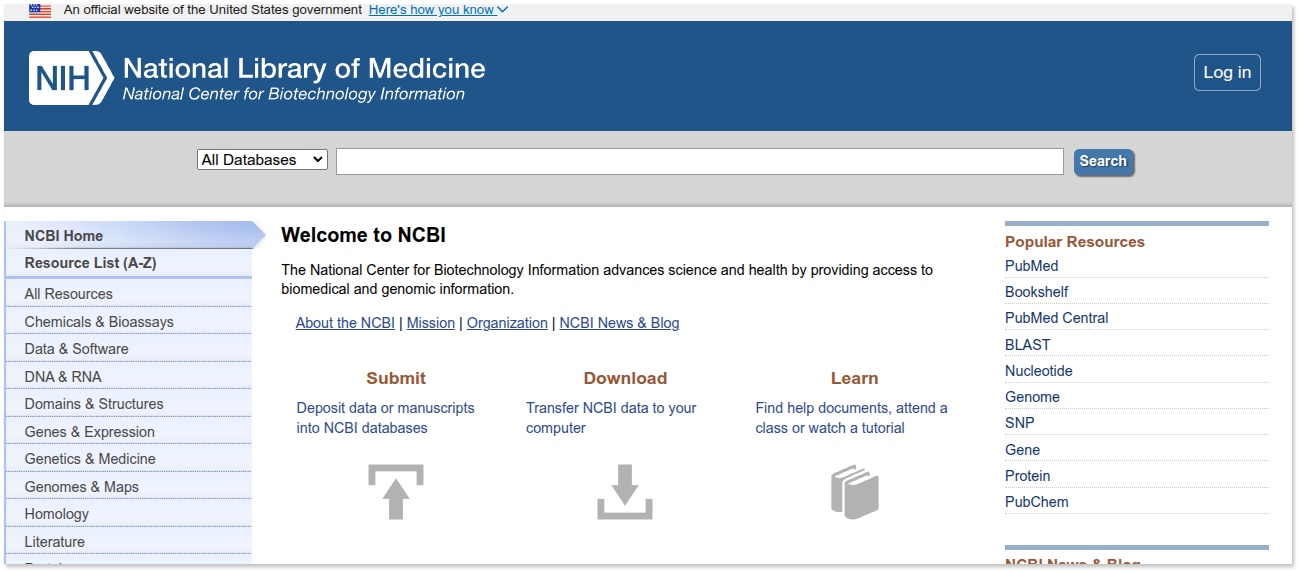Viewport: 1298px width, 571px height.
Task: Click the Submit upload arrow icon
Action: click(396, 491)
